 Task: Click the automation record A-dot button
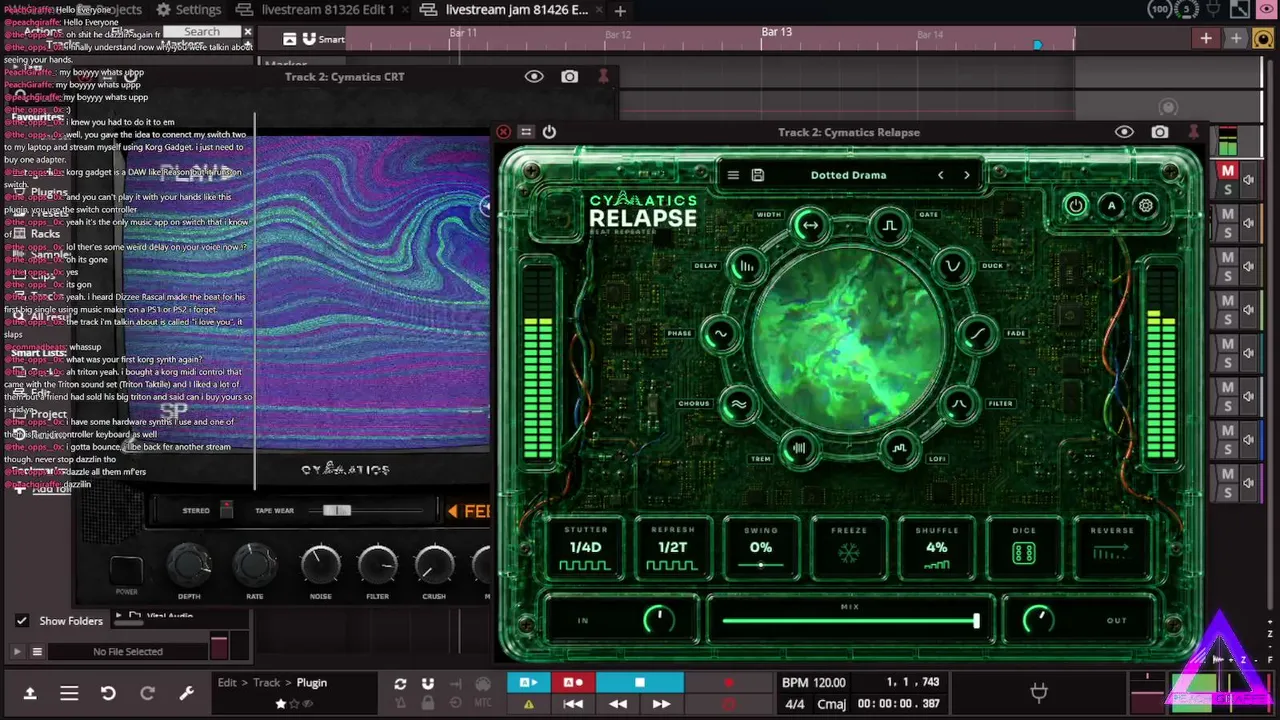coord(573,683)
